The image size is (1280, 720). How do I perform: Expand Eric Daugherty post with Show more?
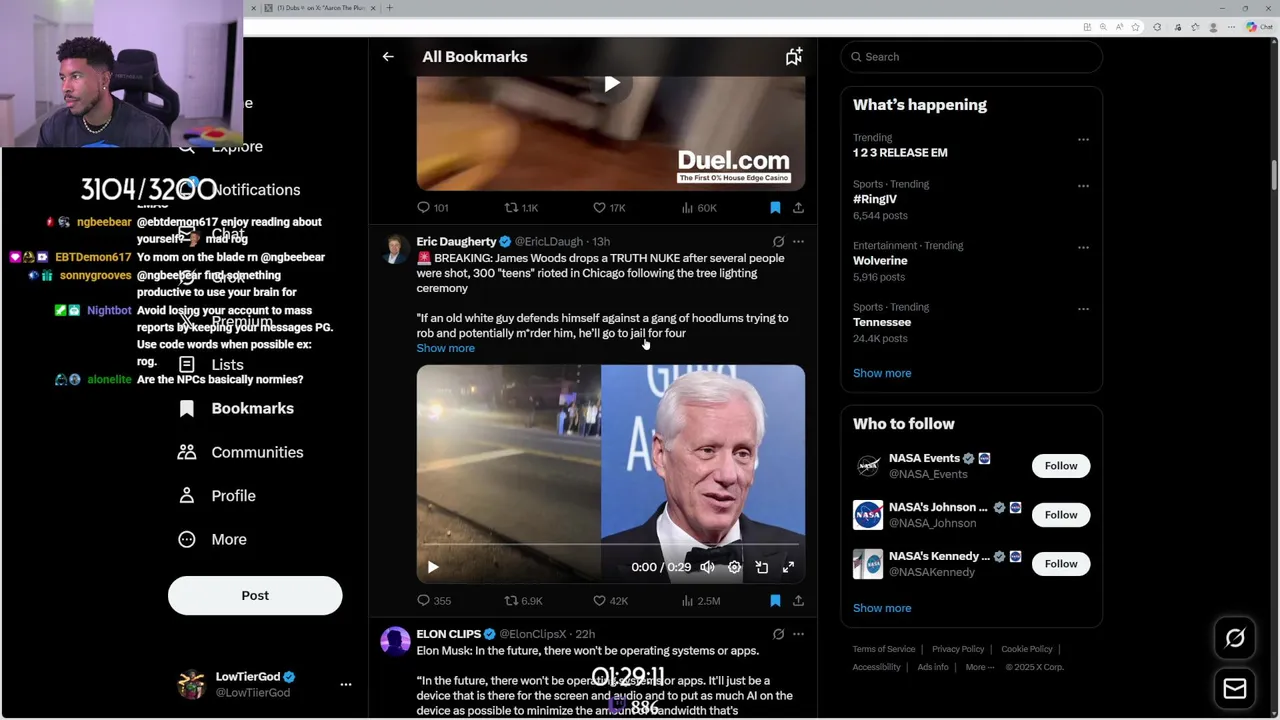click(445, 348)
